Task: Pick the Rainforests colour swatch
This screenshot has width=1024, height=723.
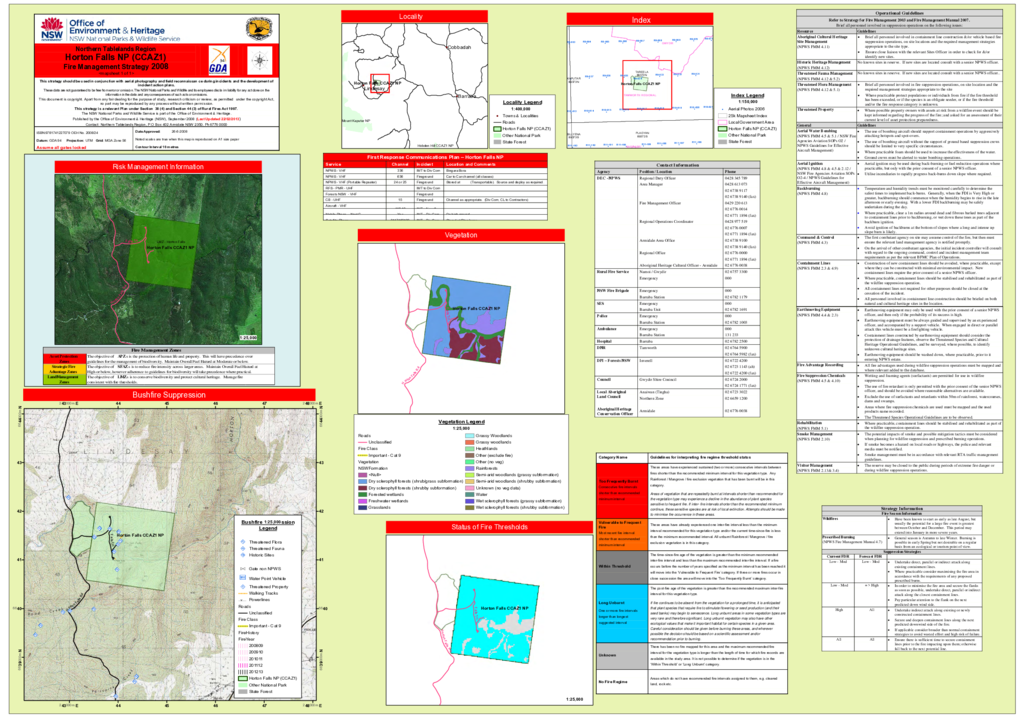Action: tap(470, 468)
